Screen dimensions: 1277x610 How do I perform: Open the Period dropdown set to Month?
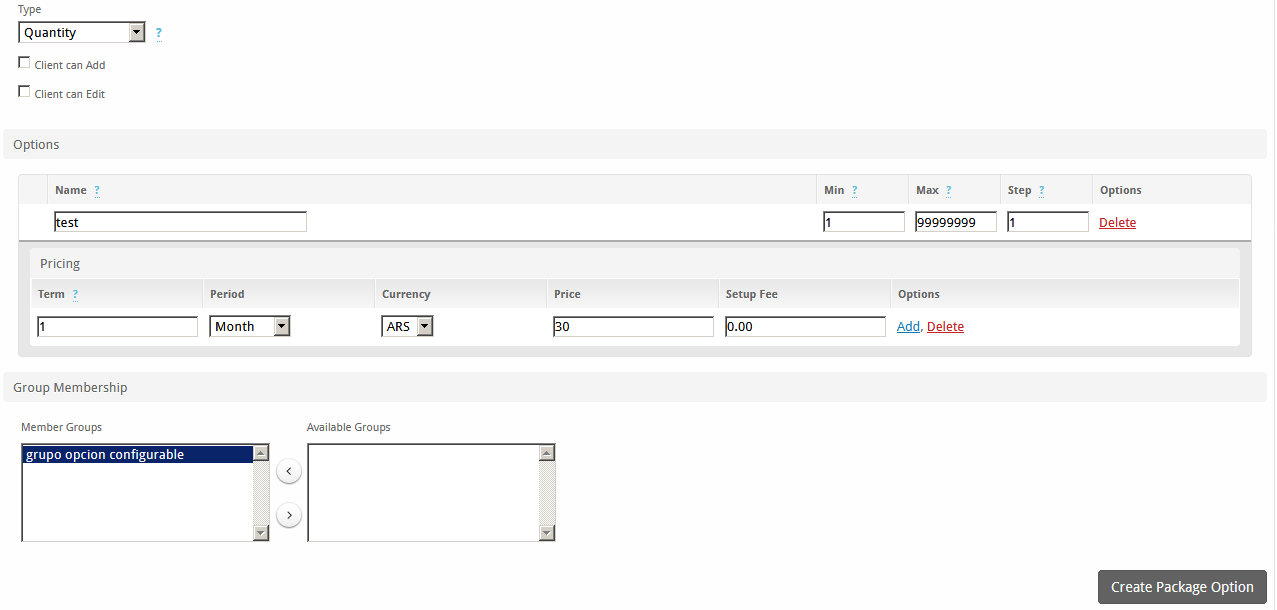pos(250,326)
